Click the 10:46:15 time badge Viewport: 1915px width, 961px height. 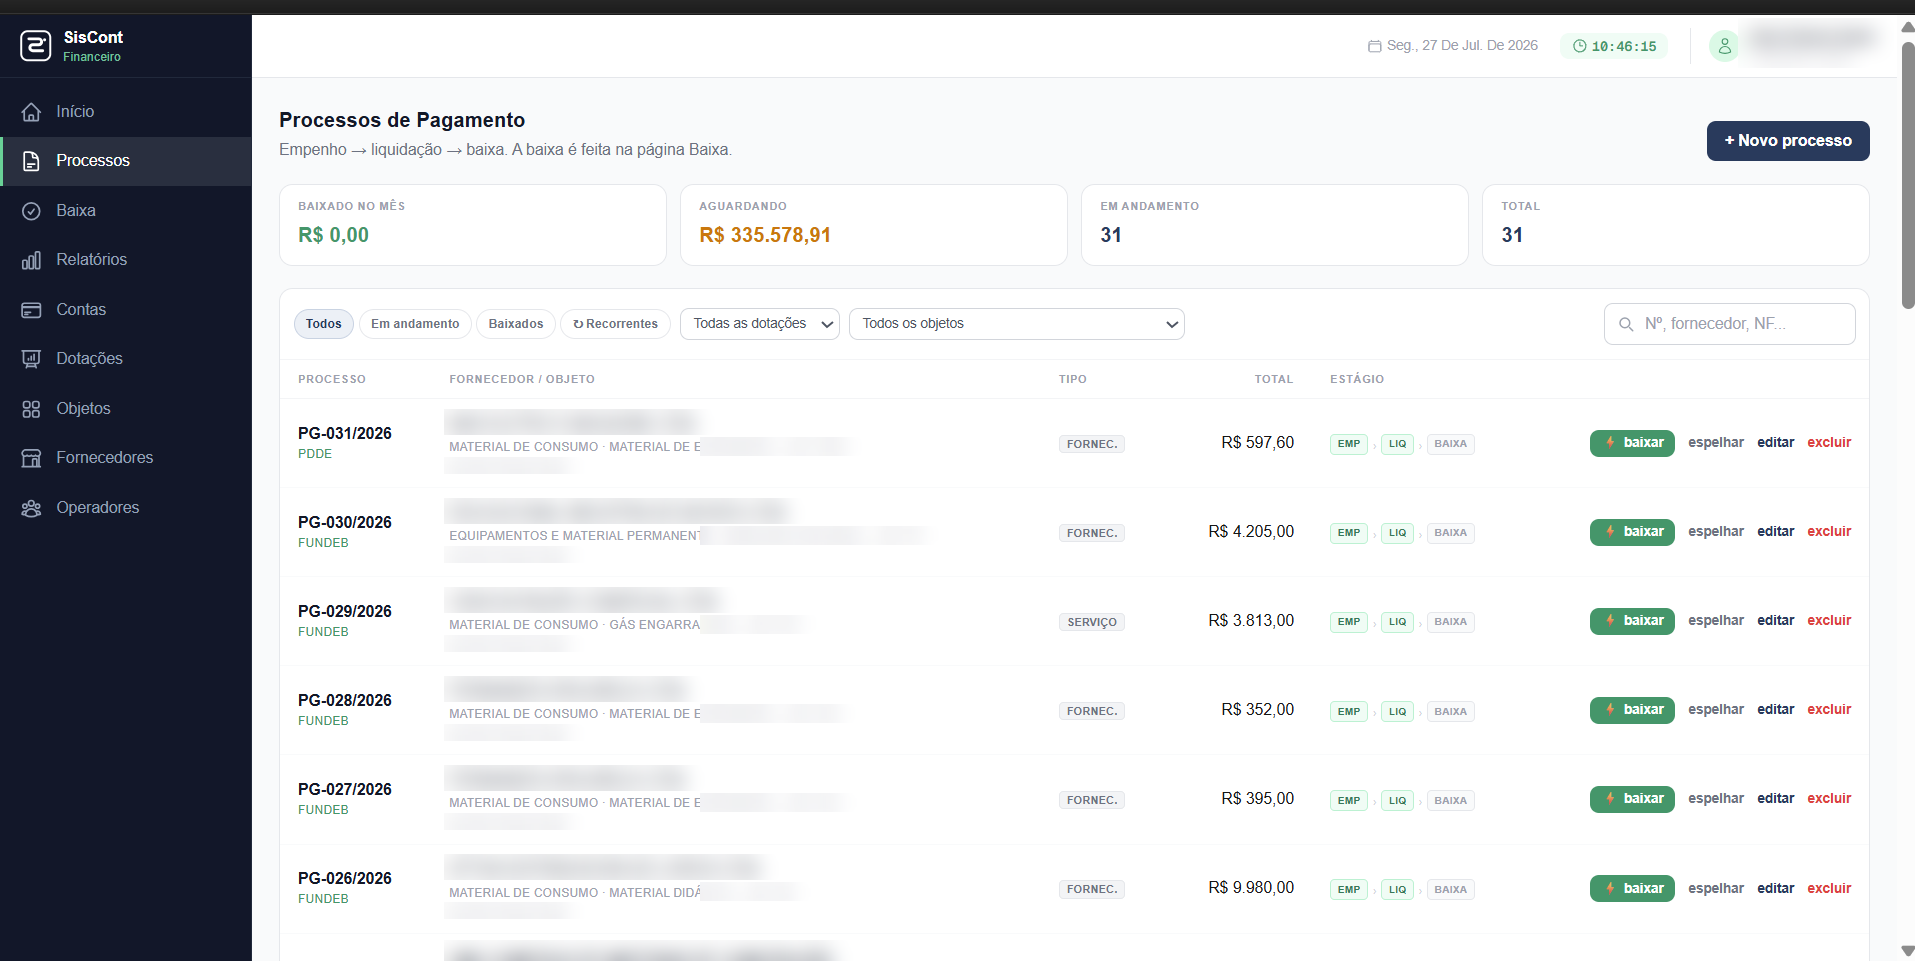coord(1614,46)
